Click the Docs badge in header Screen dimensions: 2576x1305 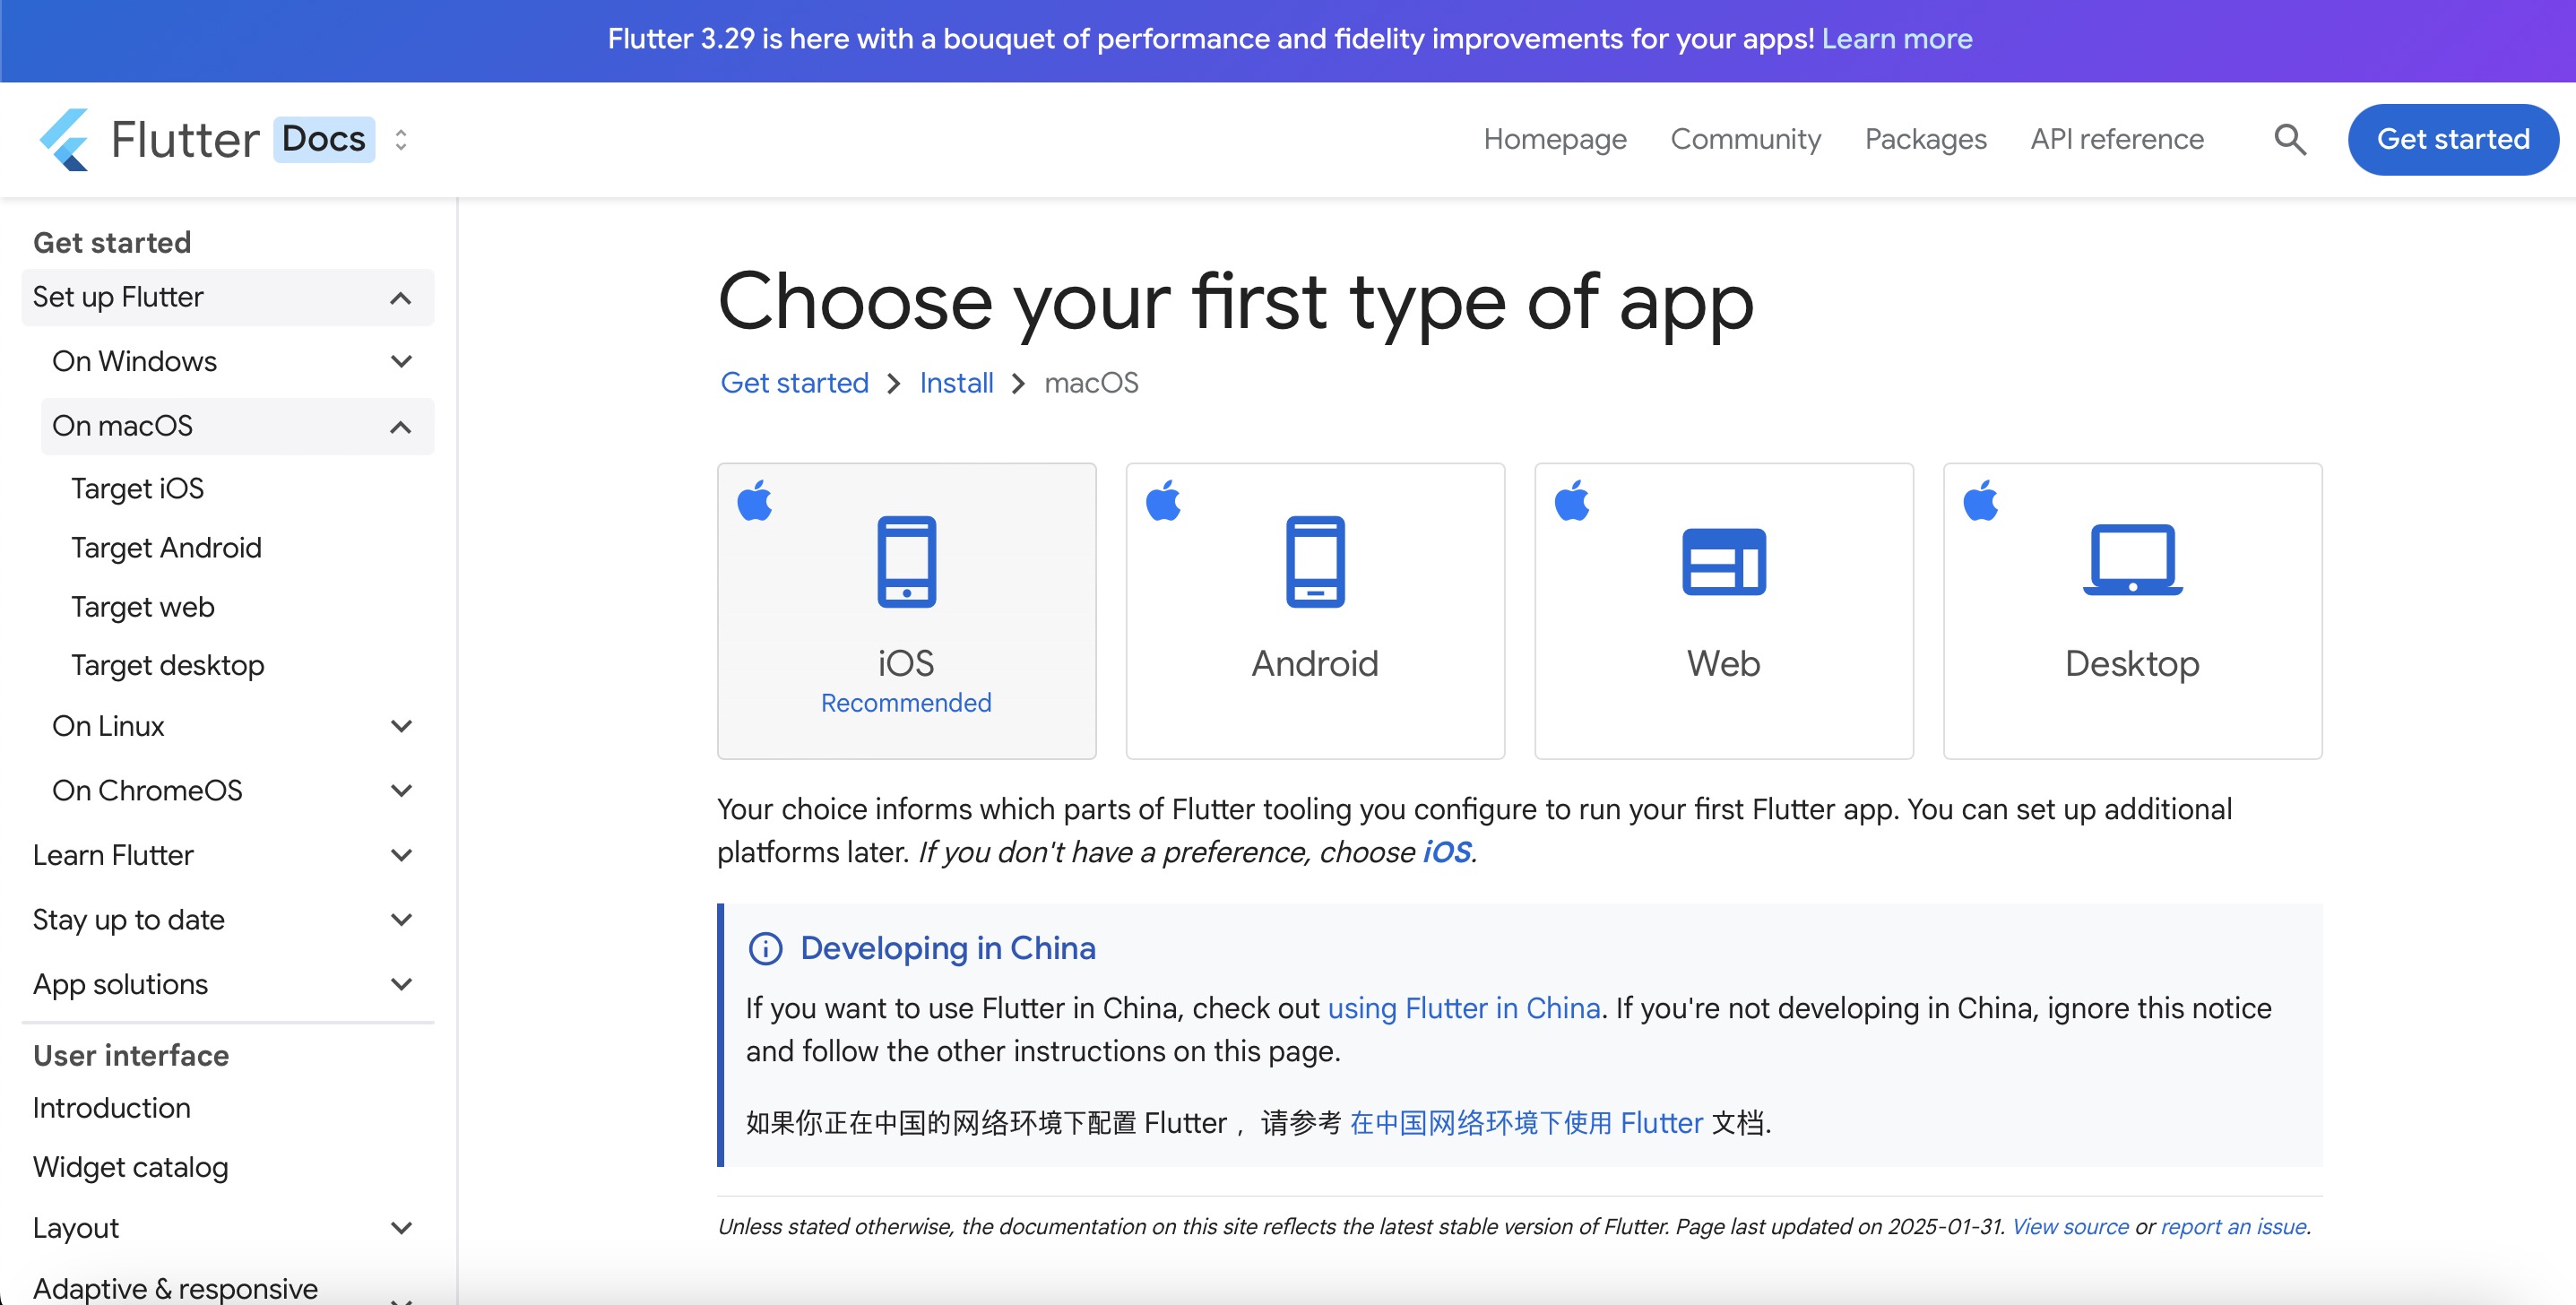323,139
